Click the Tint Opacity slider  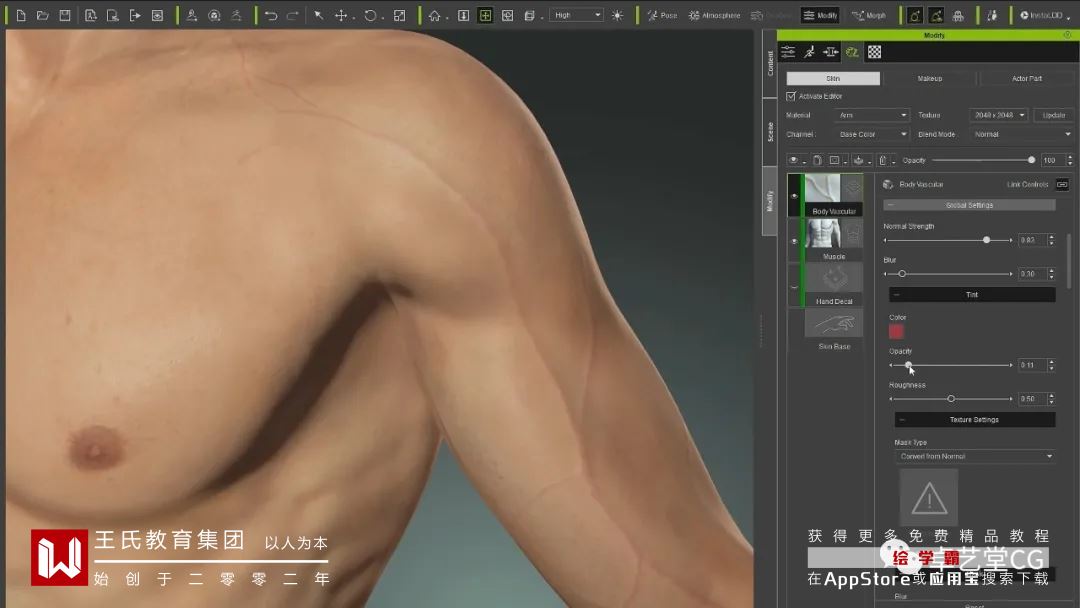(x=951, y=365)
